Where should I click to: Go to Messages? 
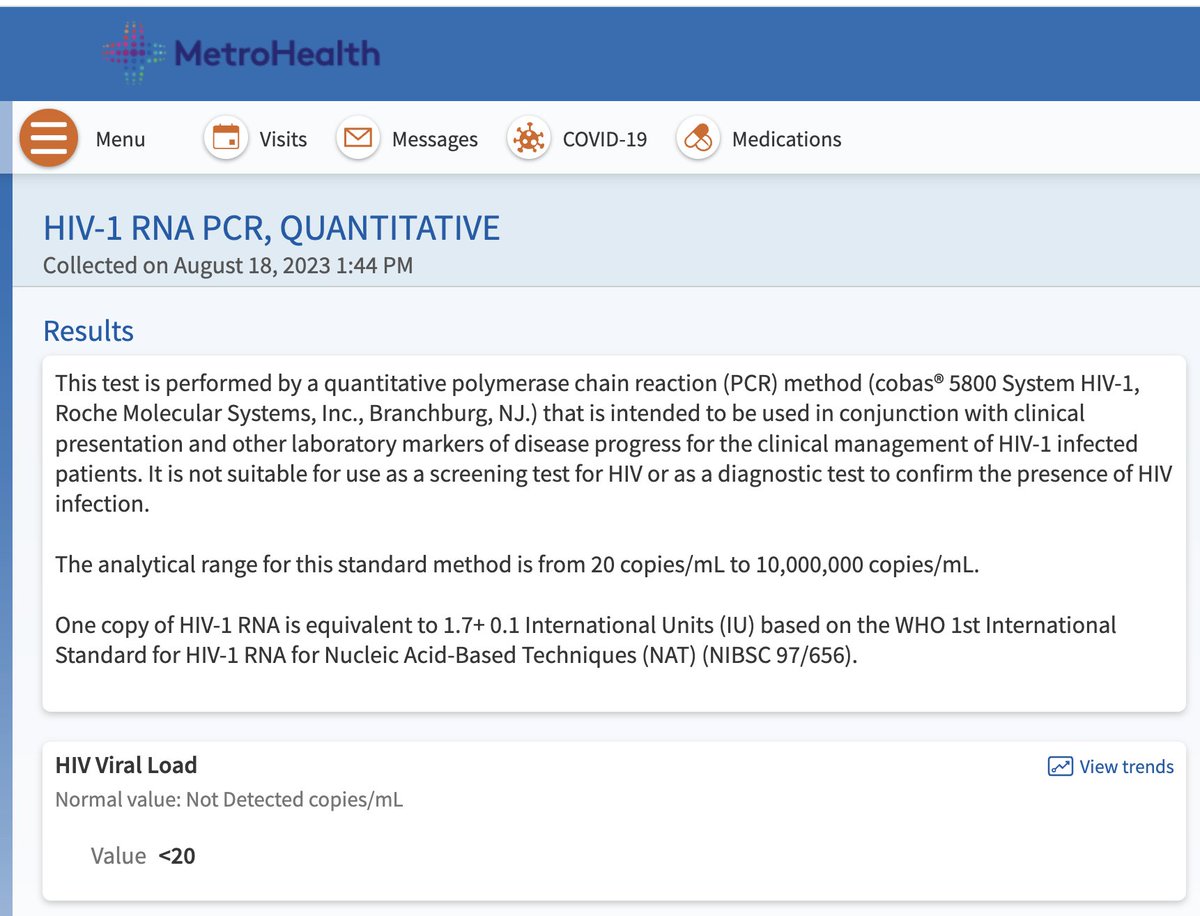pyautogui.click(x=435, y=140)
